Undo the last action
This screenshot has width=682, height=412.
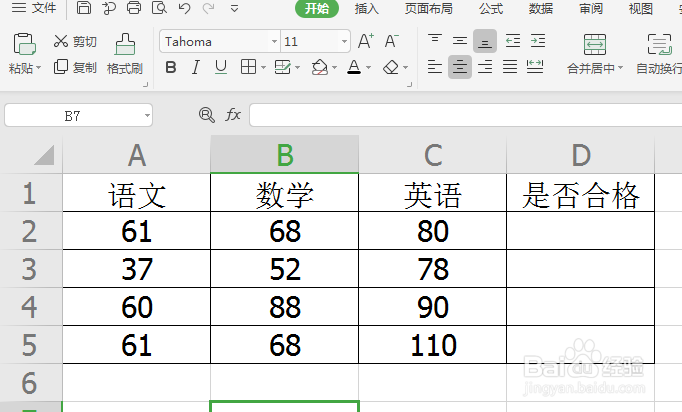[184, 8]
